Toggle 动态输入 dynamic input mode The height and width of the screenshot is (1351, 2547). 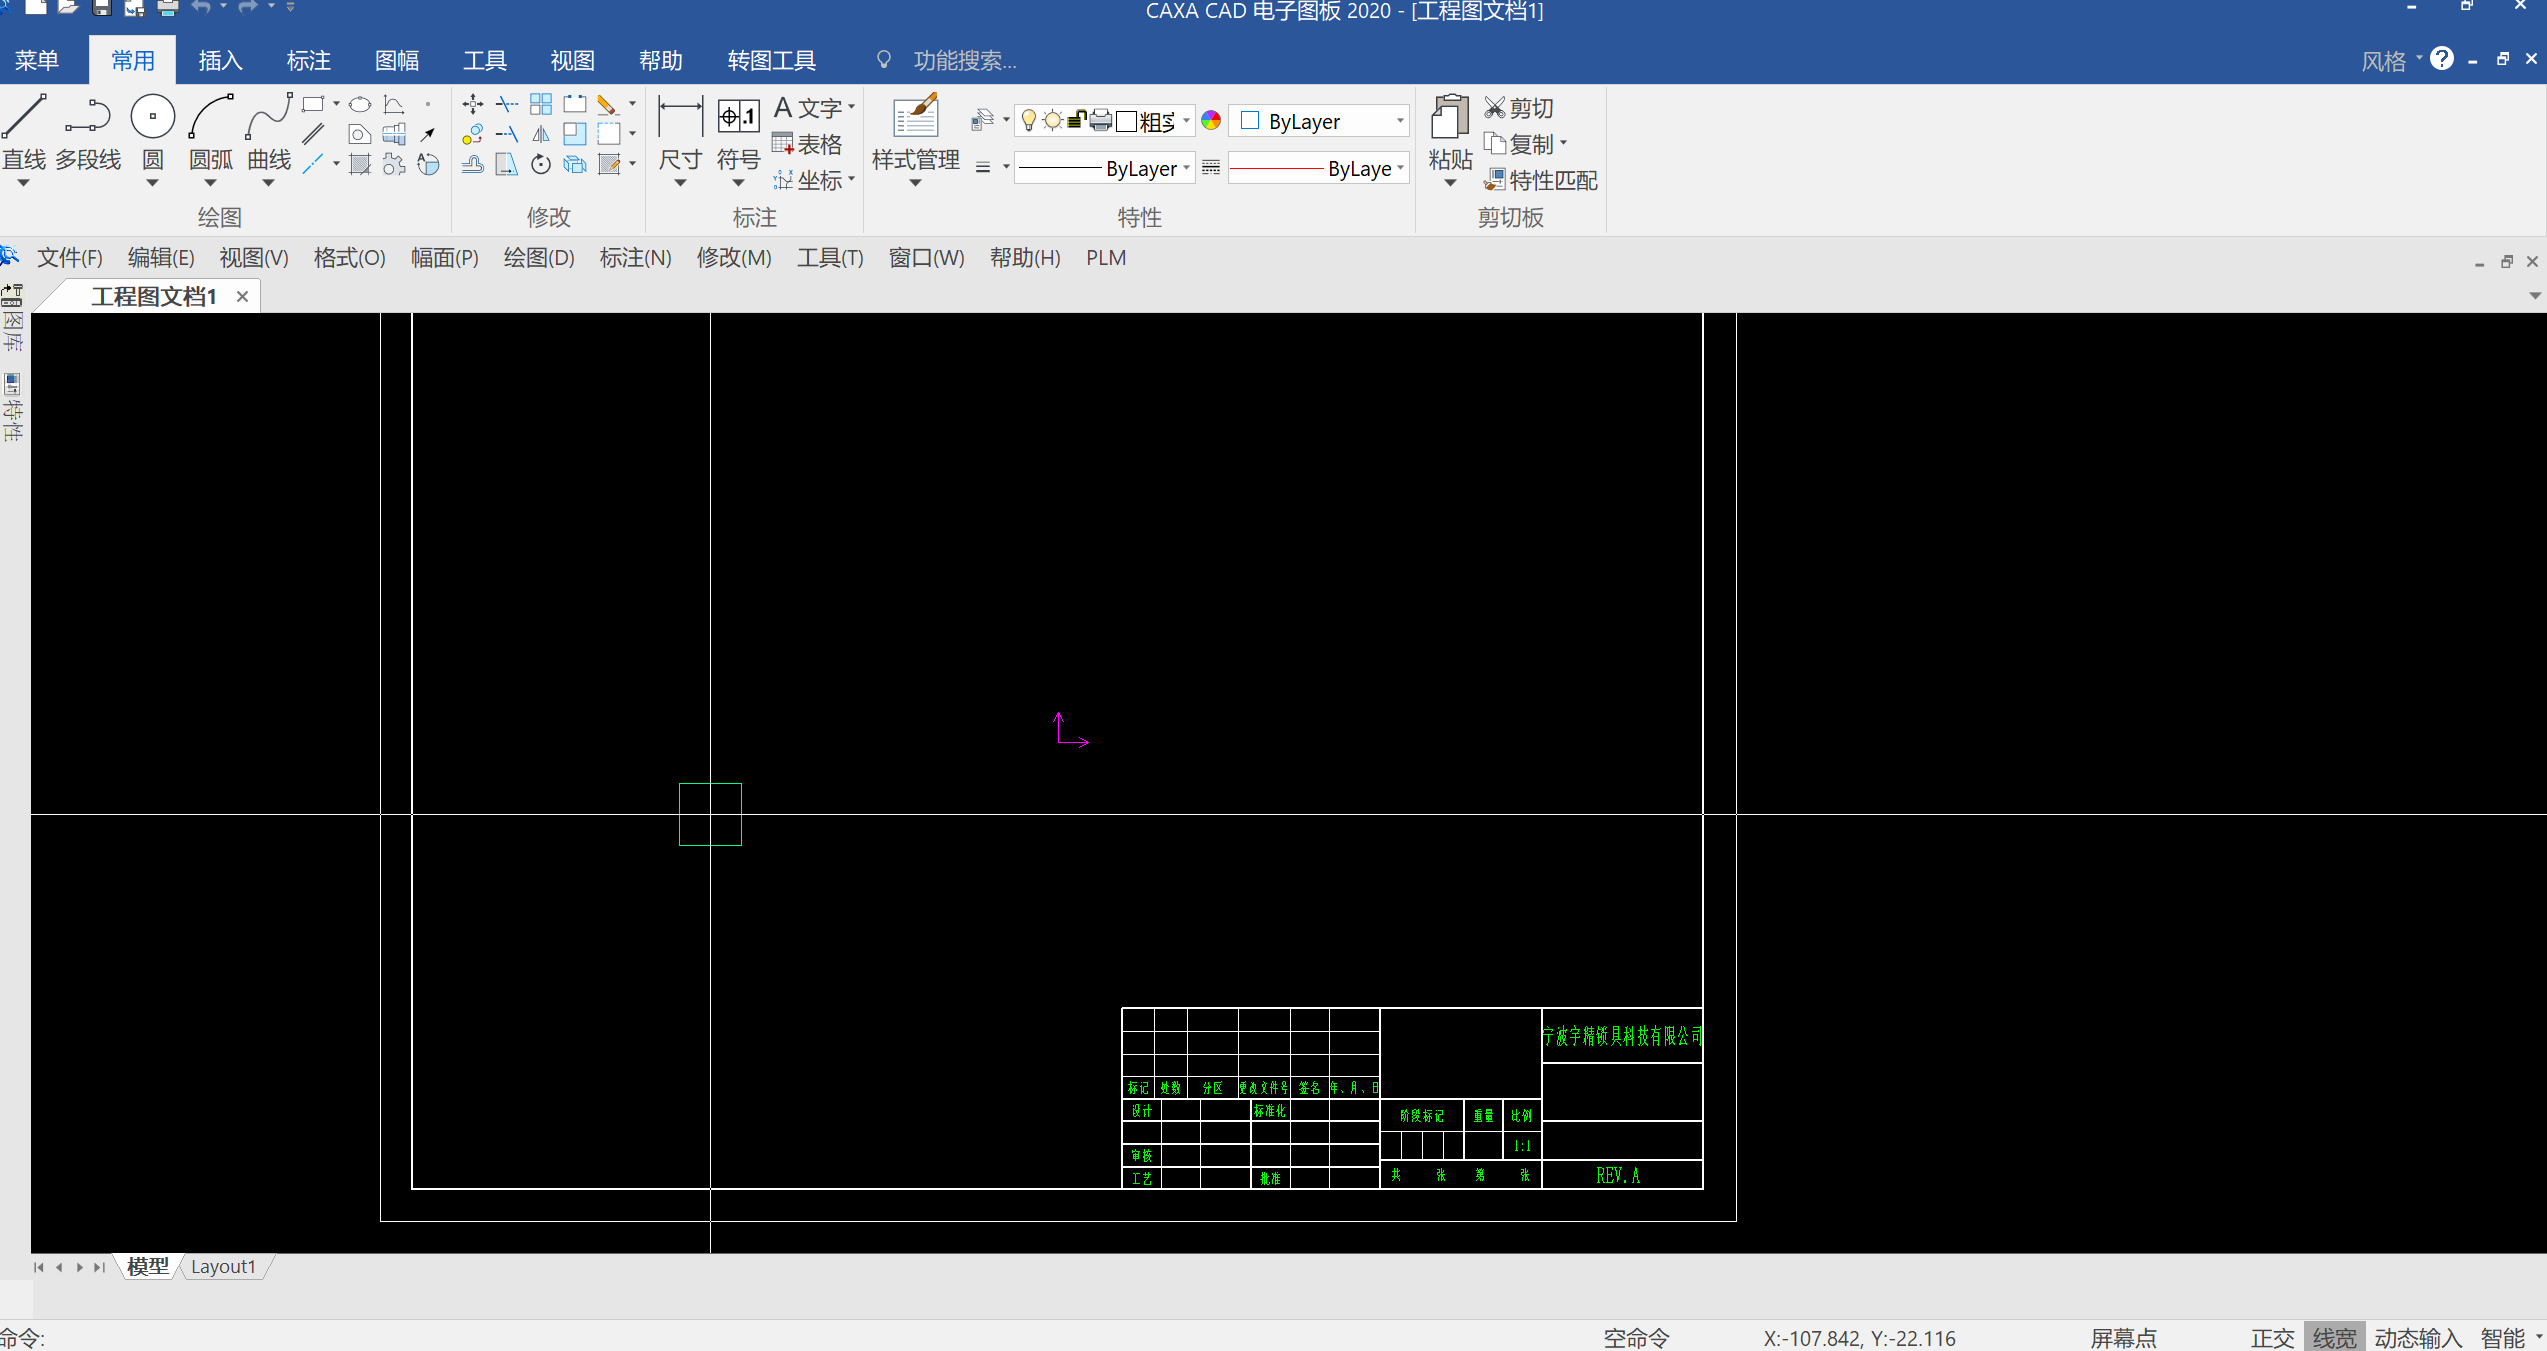[2418, 1337]
